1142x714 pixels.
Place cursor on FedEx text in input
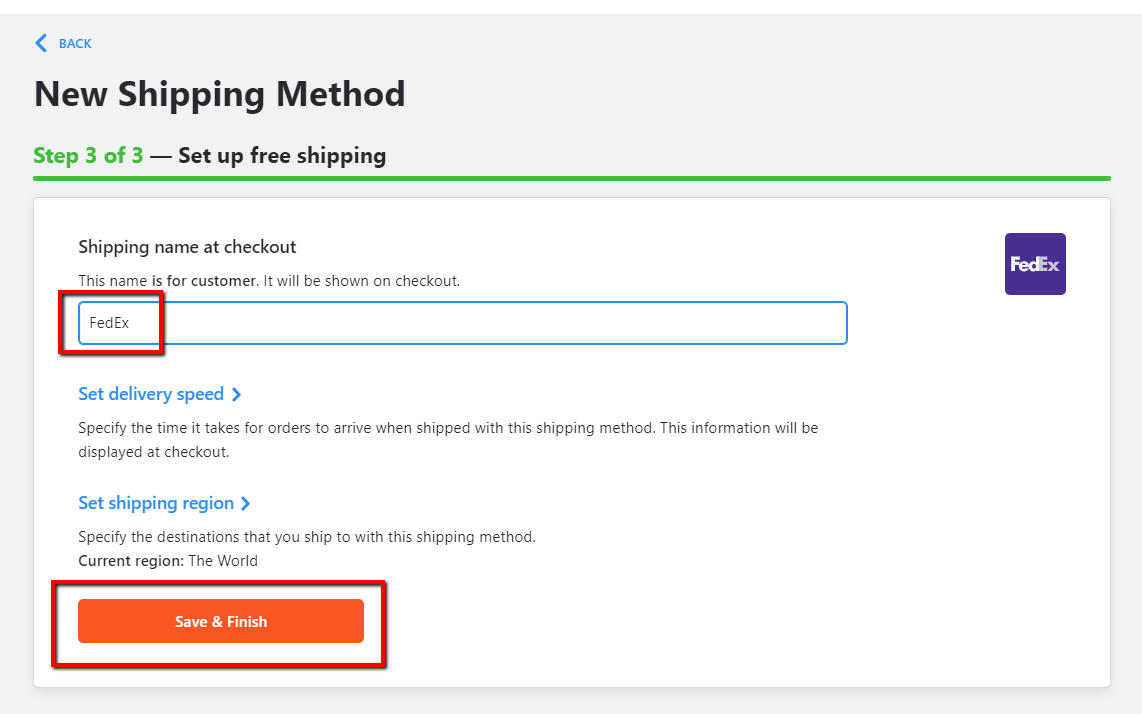click(x=109, y=323)
